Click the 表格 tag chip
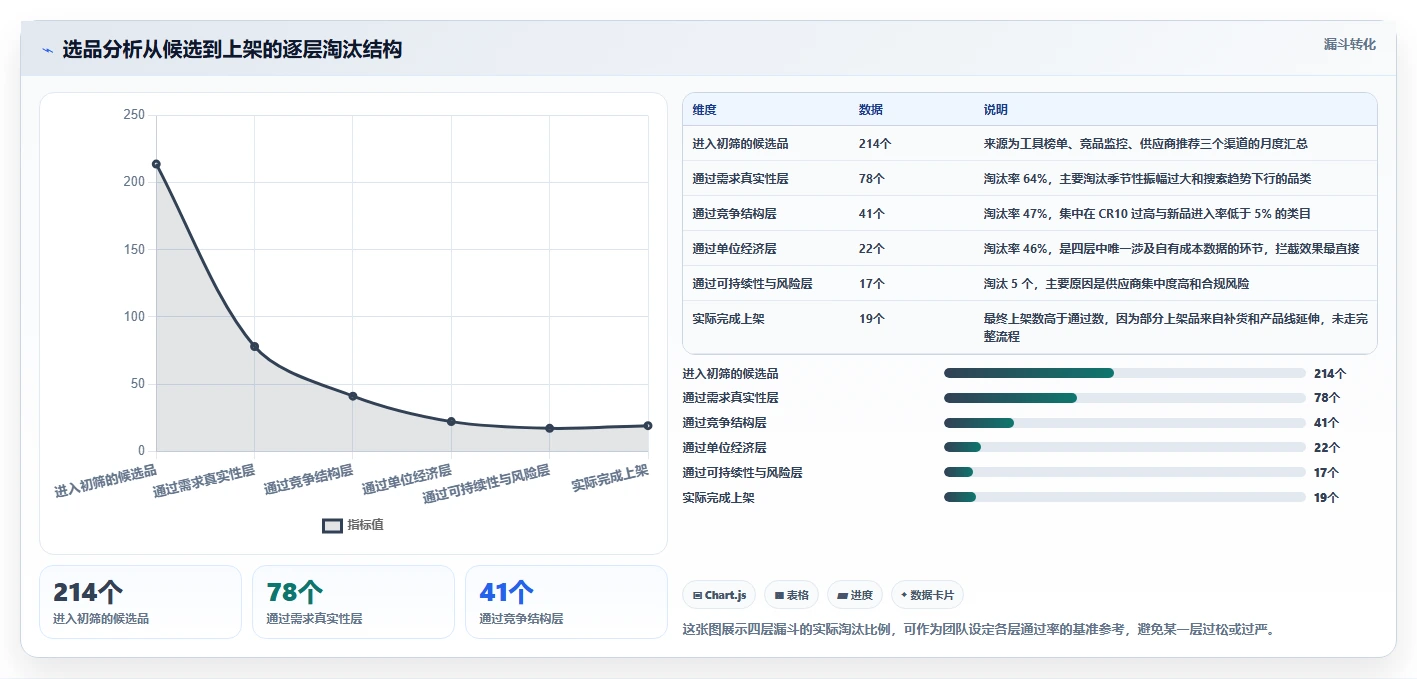Image resolution: width=1417 pixels, height=679 pixels. tap(791, 595)
